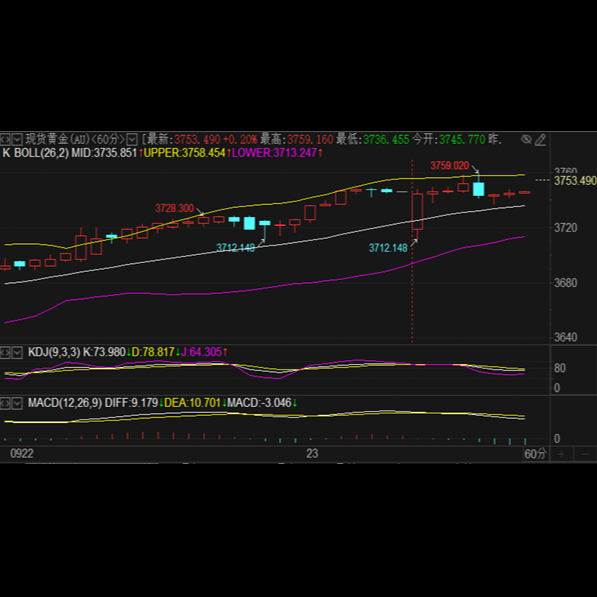Open the MACD indicator dropdown arrow

[x=17, y=403]
